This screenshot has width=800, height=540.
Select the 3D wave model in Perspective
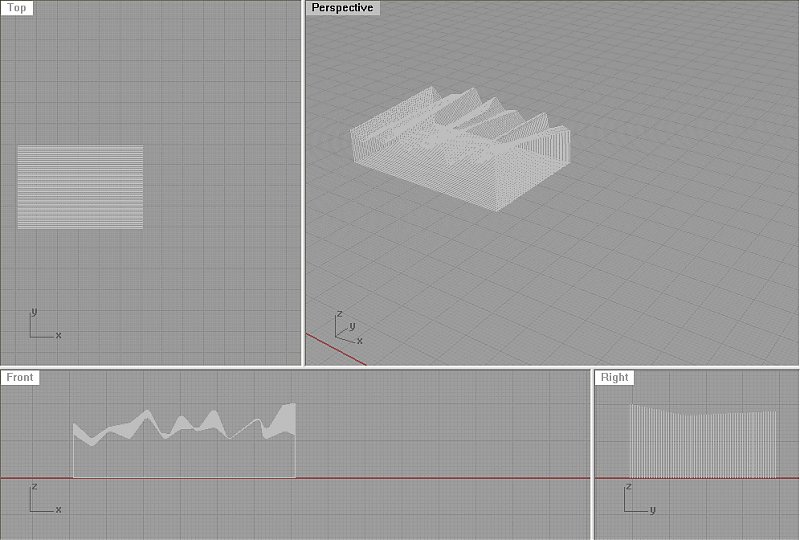coord(460,149)
